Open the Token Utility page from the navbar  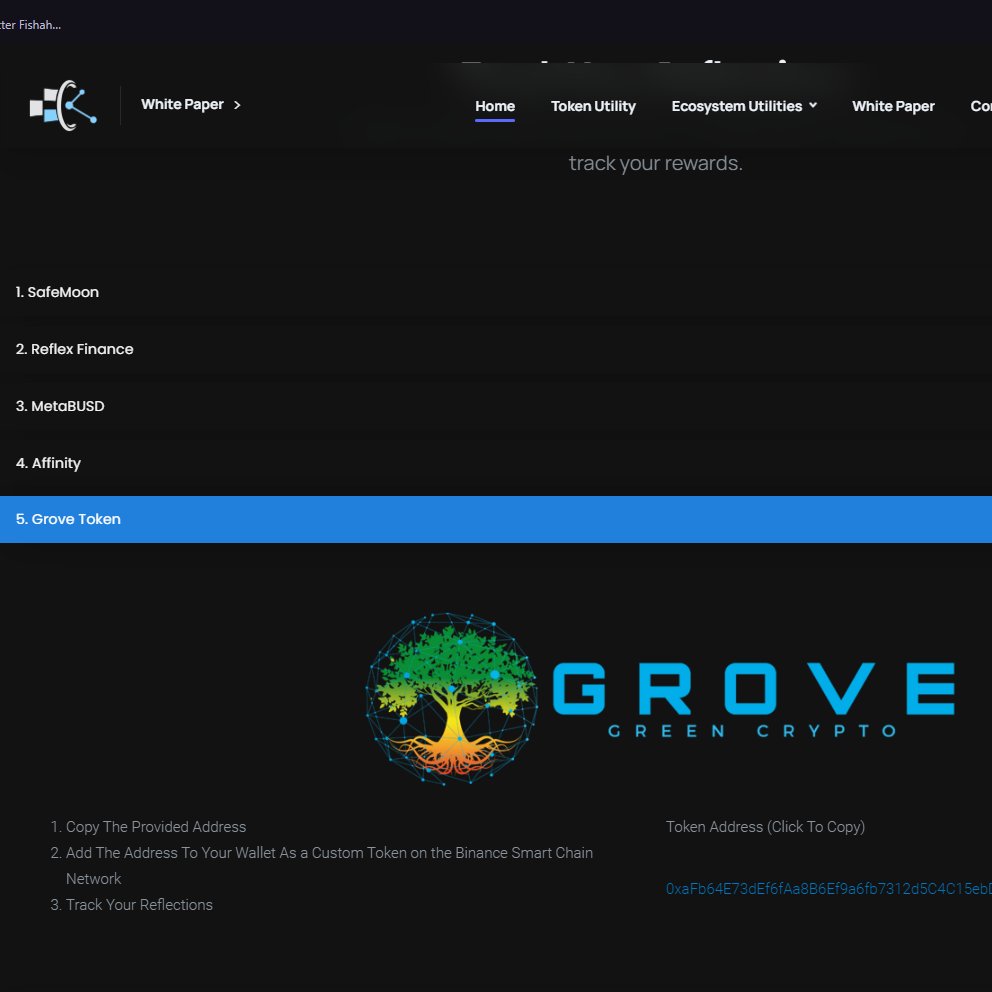(x=593, y=105)
